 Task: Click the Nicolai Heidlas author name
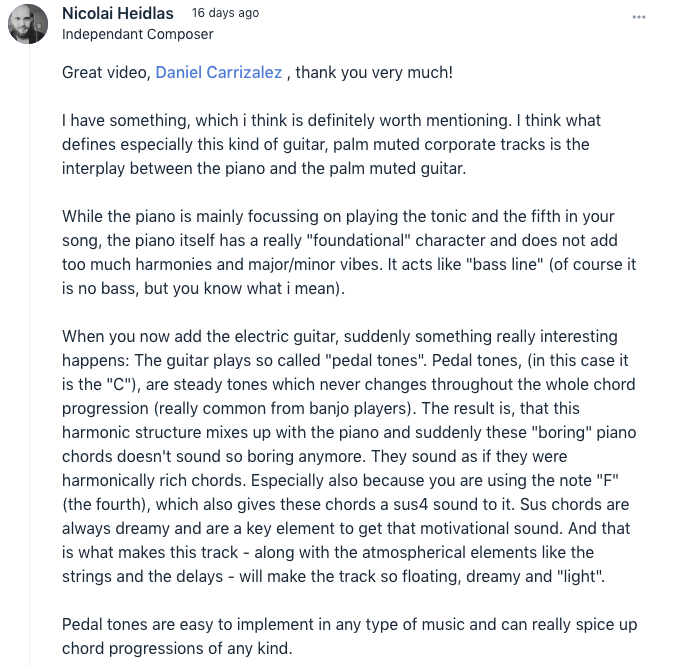pos(118,13)
